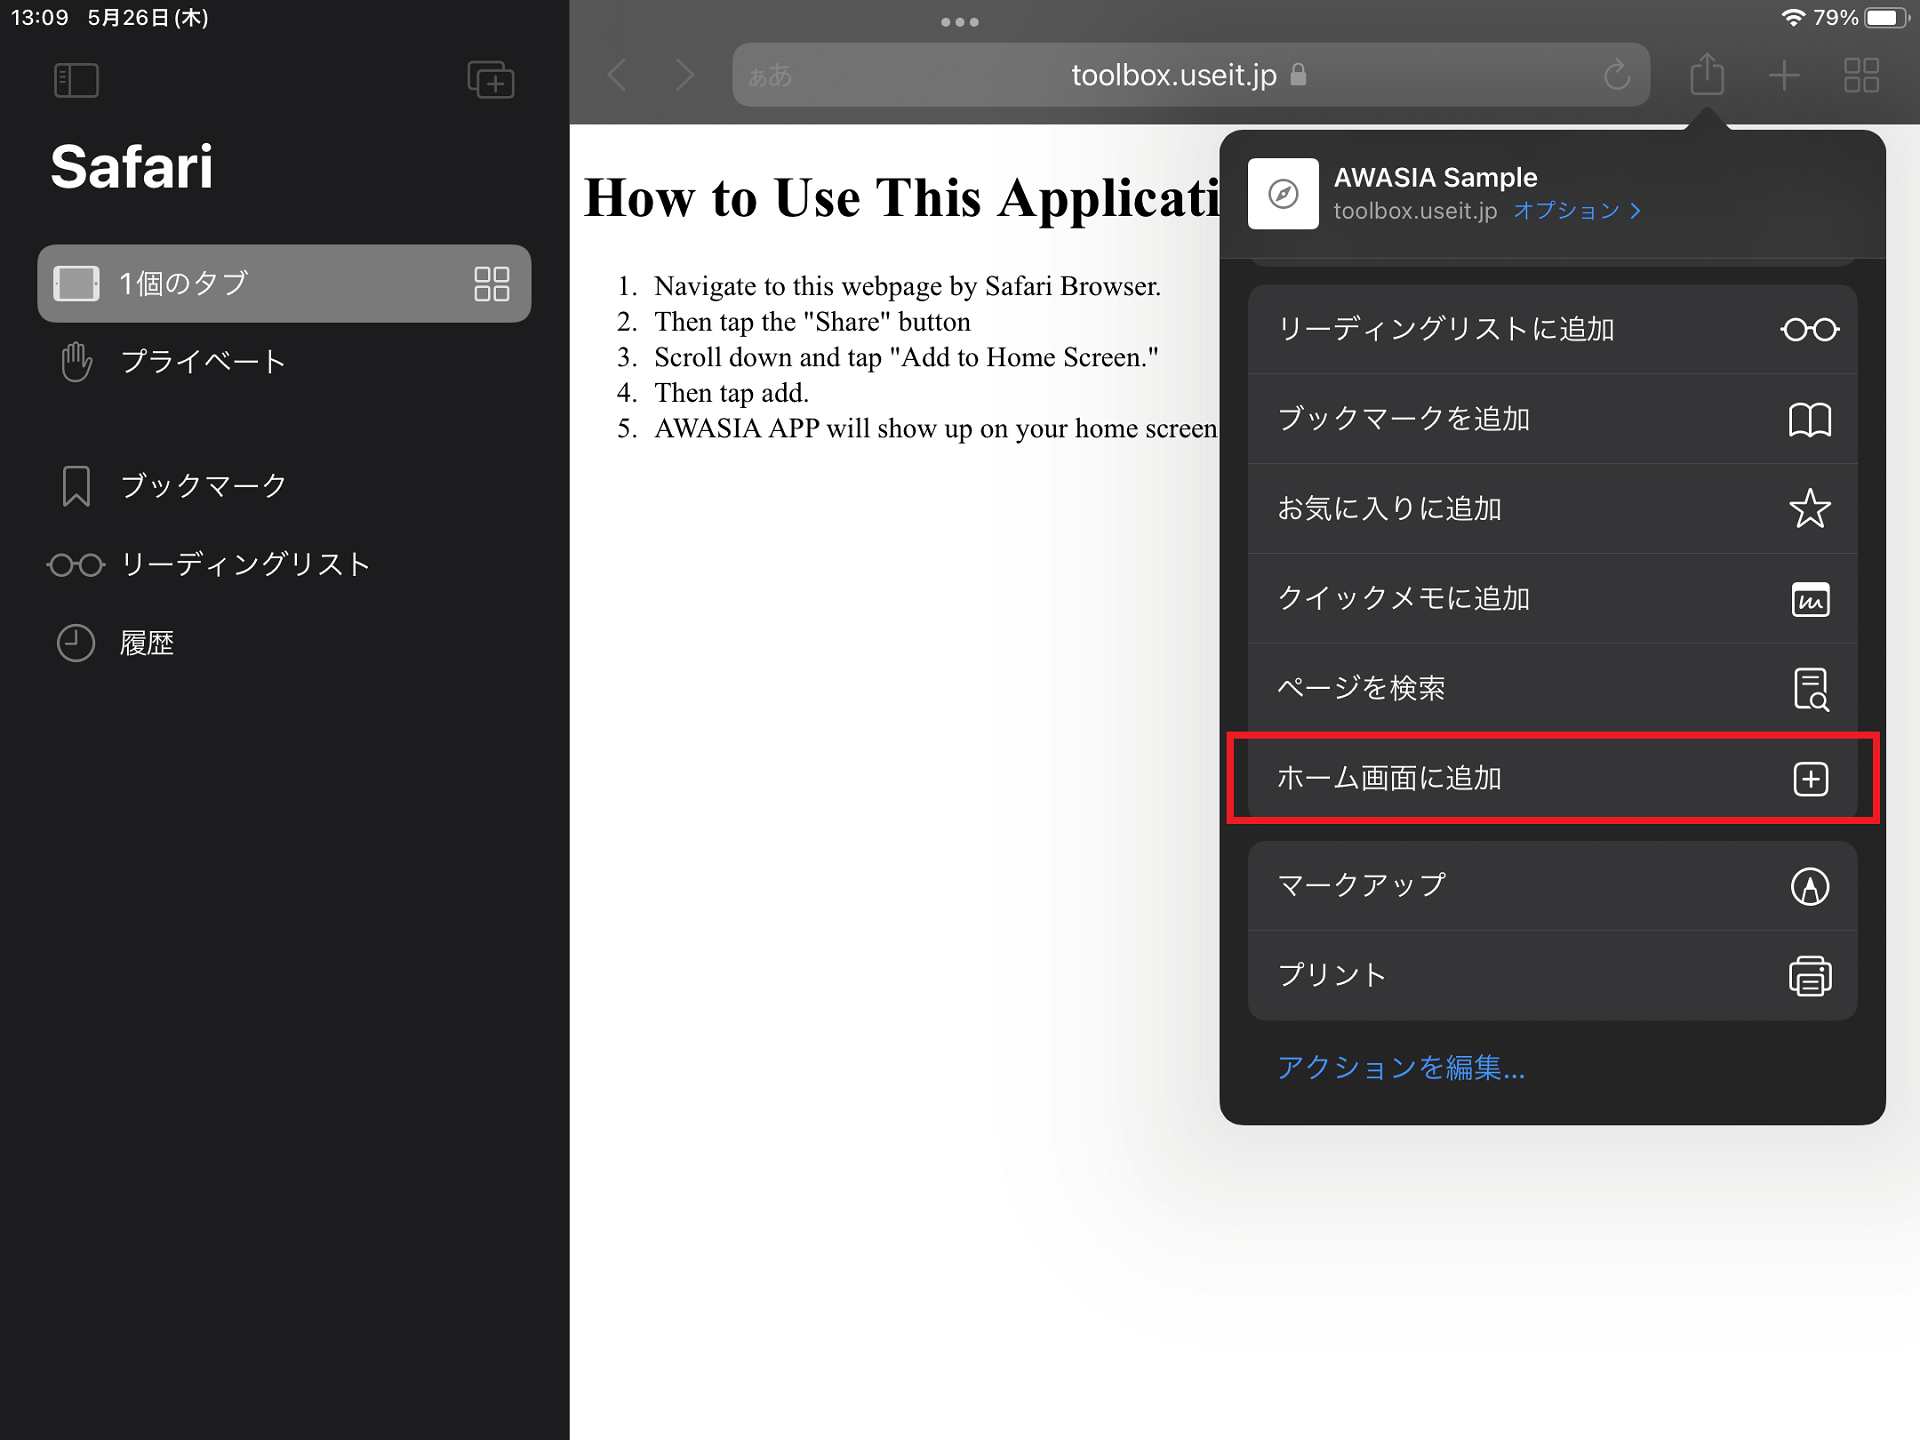Tap the printer icon
Viewport: 1920px width, 1440px height.
coord(1810,976)
